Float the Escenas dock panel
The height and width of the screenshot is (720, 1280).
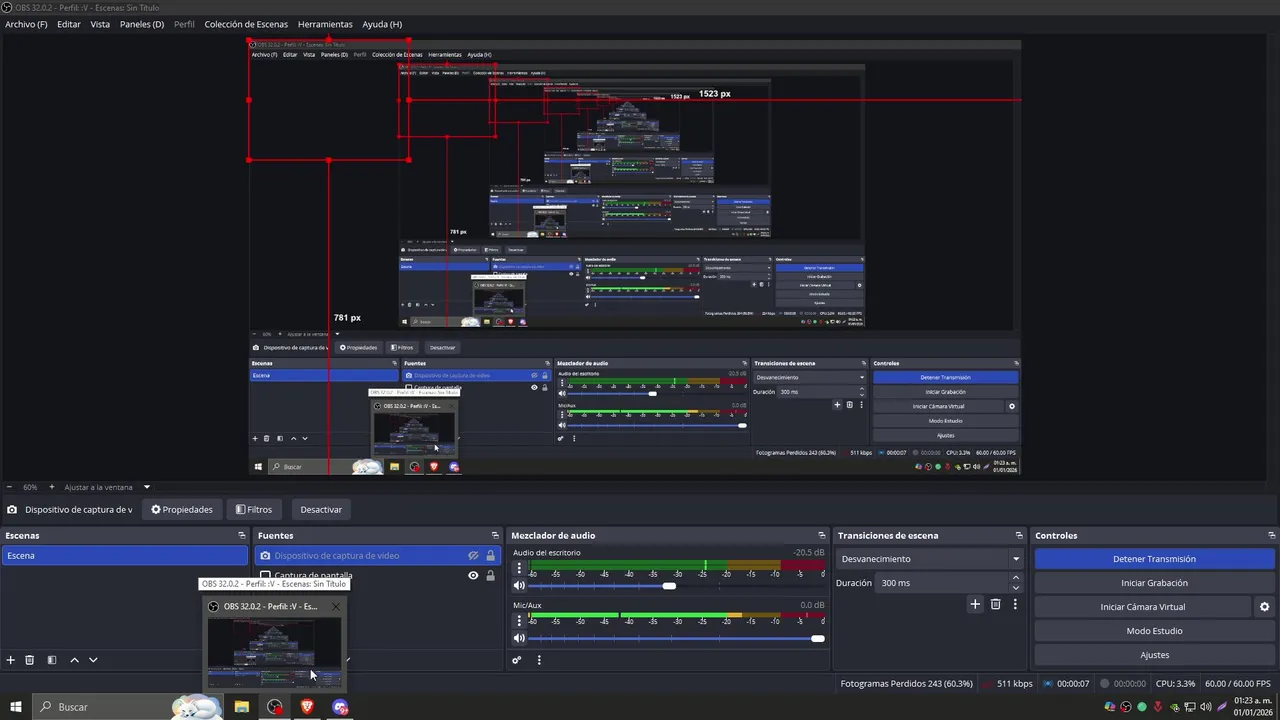(x=241, y=536)
